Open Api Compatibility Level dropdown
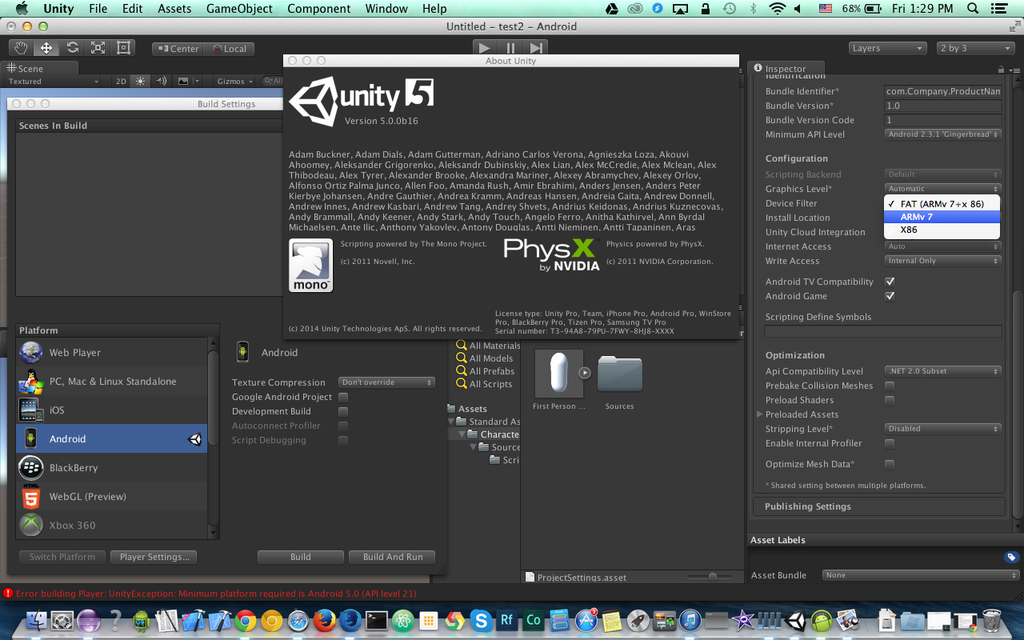Screen dimensions: 1024x640 [x=942, y=371]
